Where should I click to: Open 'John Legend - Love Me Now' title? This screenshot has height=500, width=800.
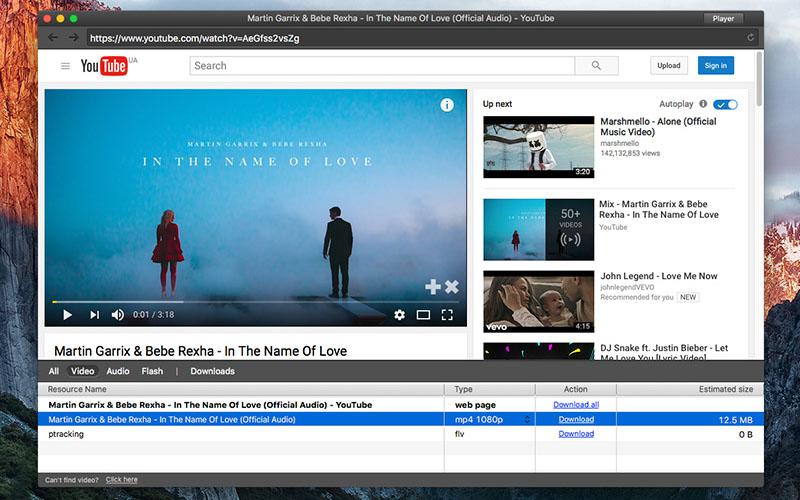coord(659,276)
